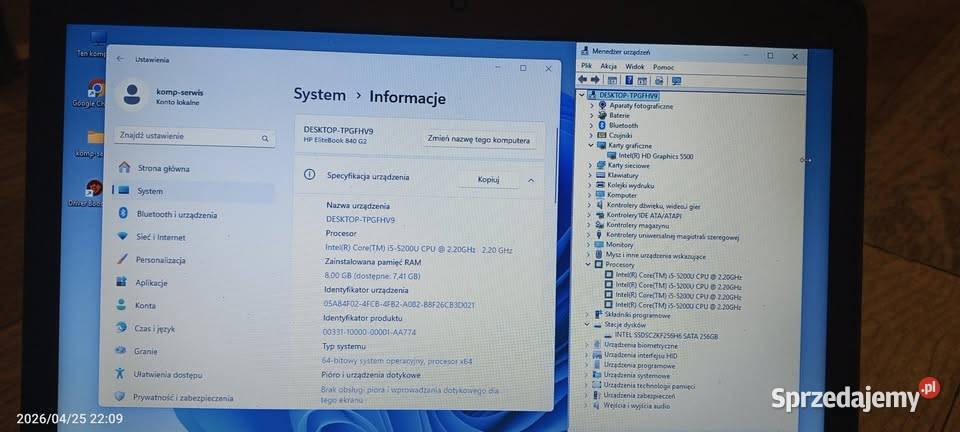
Task: Collapse the Specyfikacja urządzenia section chevron
Action: [x=531, y=180]
